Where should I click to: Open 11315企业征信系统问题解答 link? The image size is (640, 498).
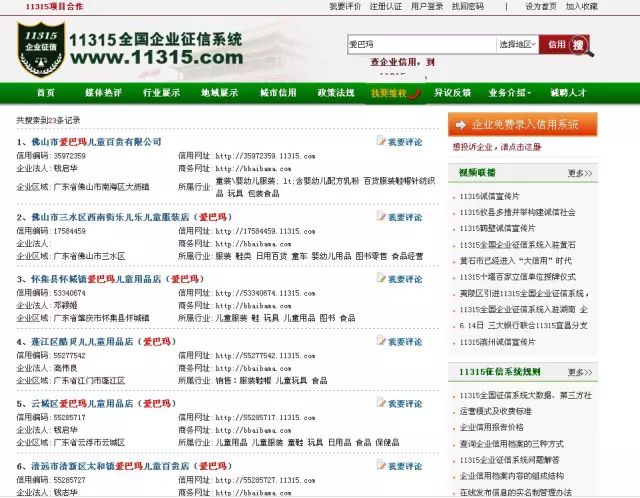point(509,460)
